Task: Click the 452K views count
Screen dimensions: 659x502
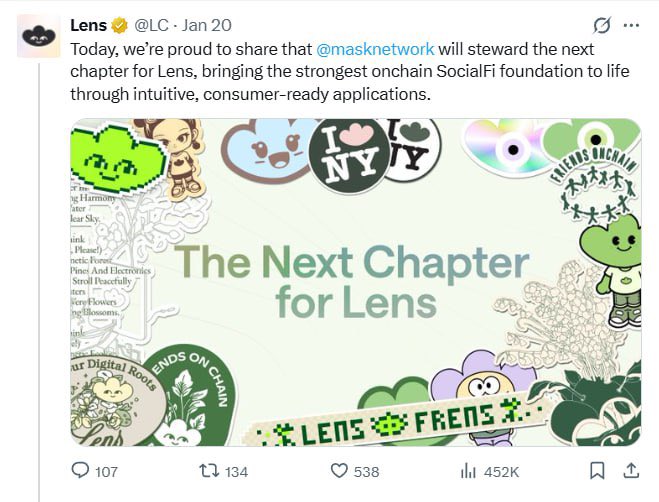Action: [x=501, y=471]
